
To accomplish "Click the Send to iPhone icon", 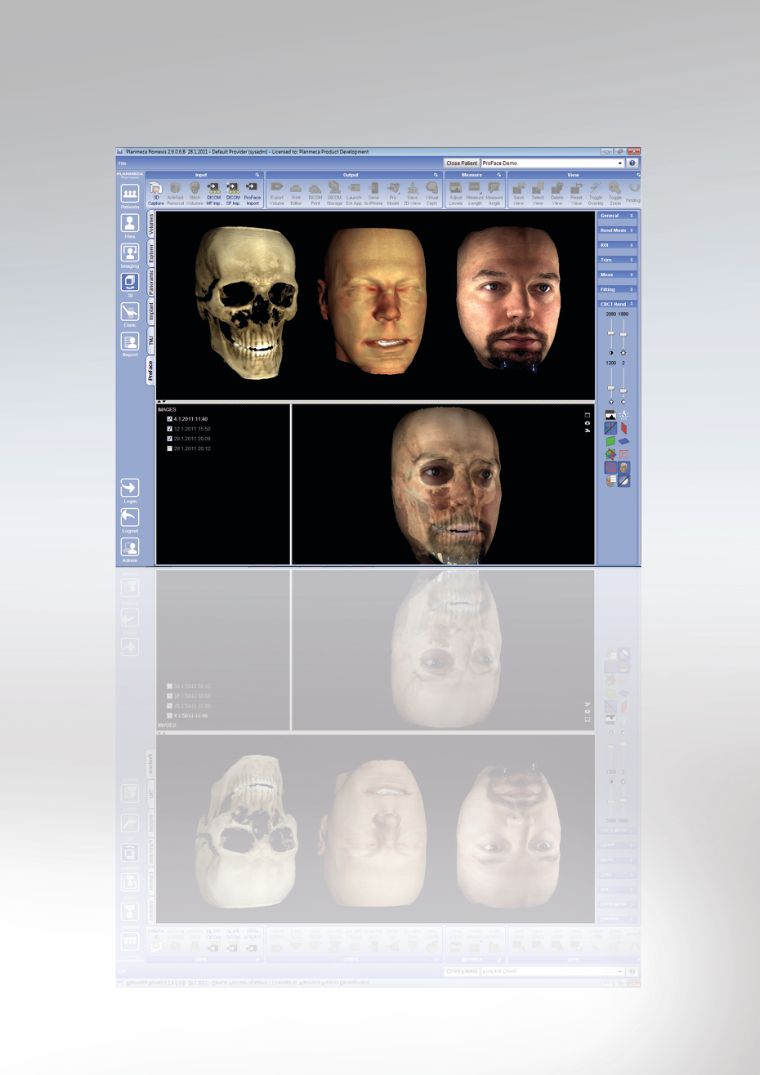I will coord(373,193).
